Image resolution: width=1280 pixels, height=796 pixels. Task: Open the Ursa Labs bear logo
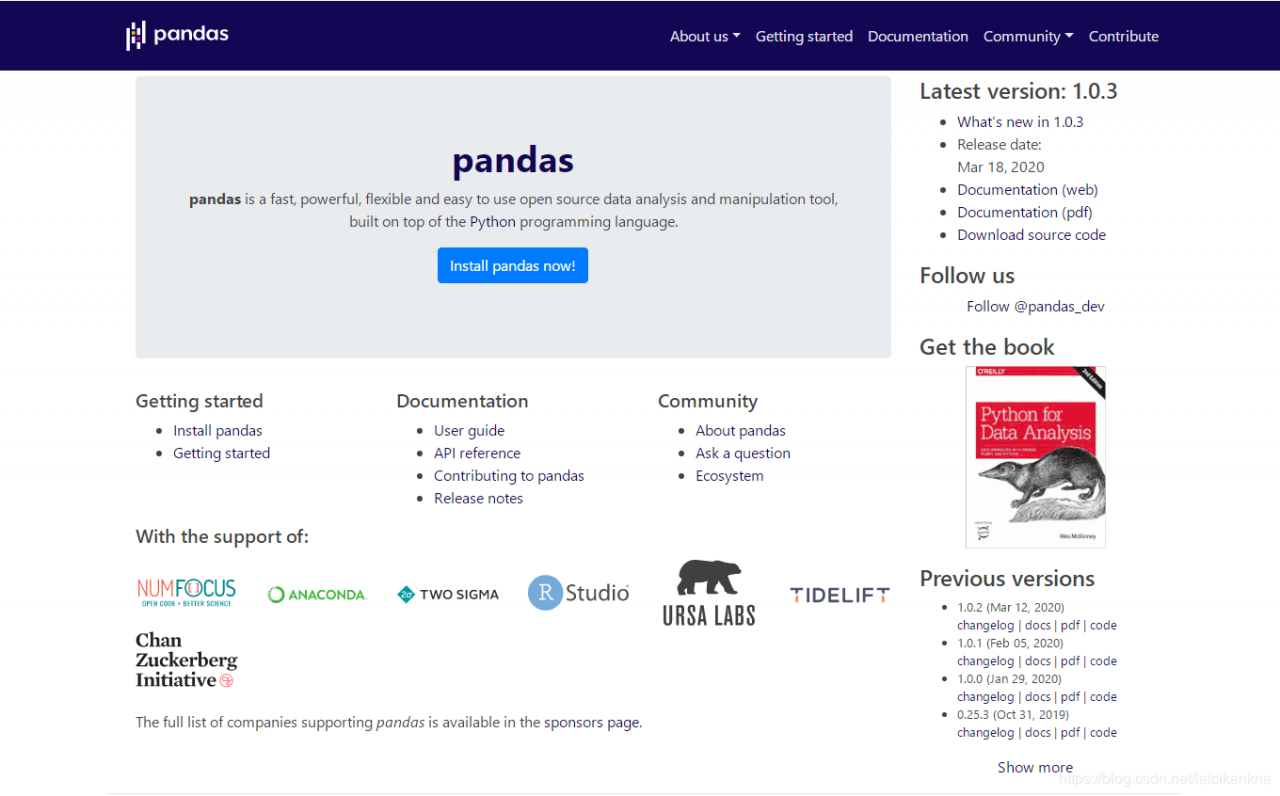(x=709, y=593)
